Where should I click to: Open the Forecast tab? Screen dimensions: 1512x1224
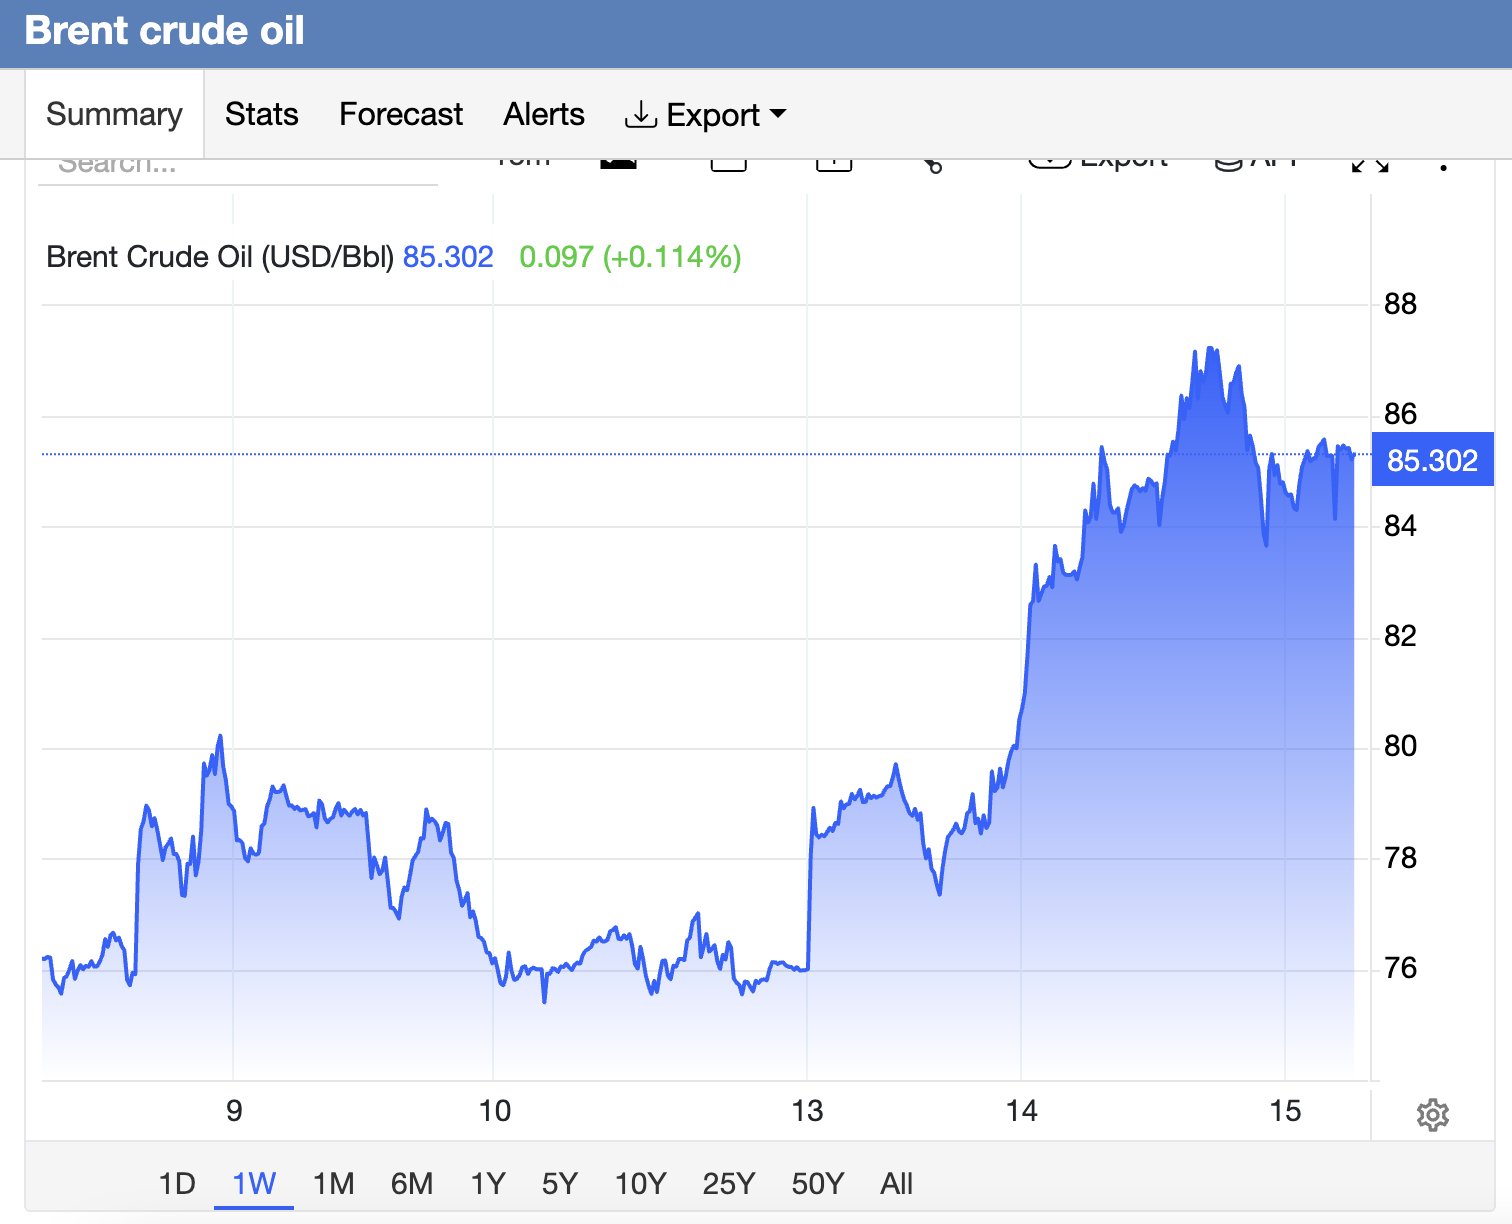(401, 114)
